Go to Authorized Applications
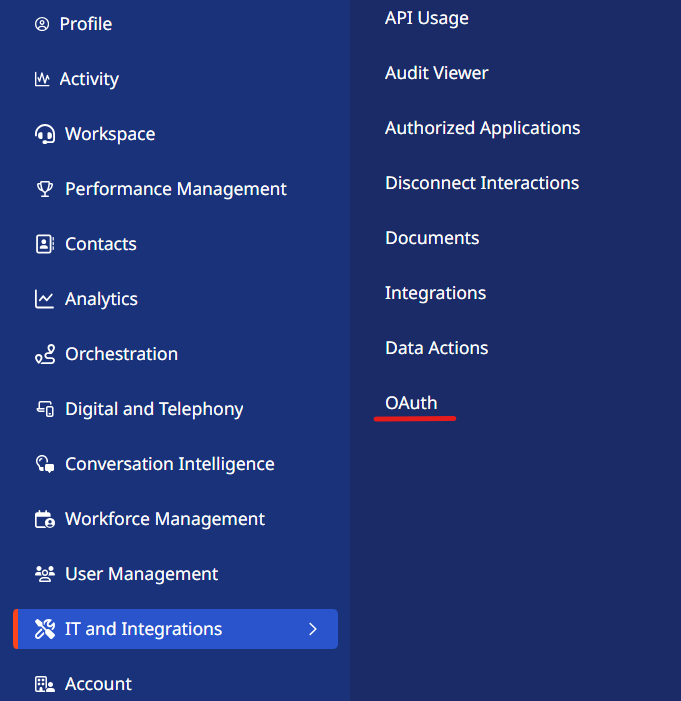 pos(482,128)
